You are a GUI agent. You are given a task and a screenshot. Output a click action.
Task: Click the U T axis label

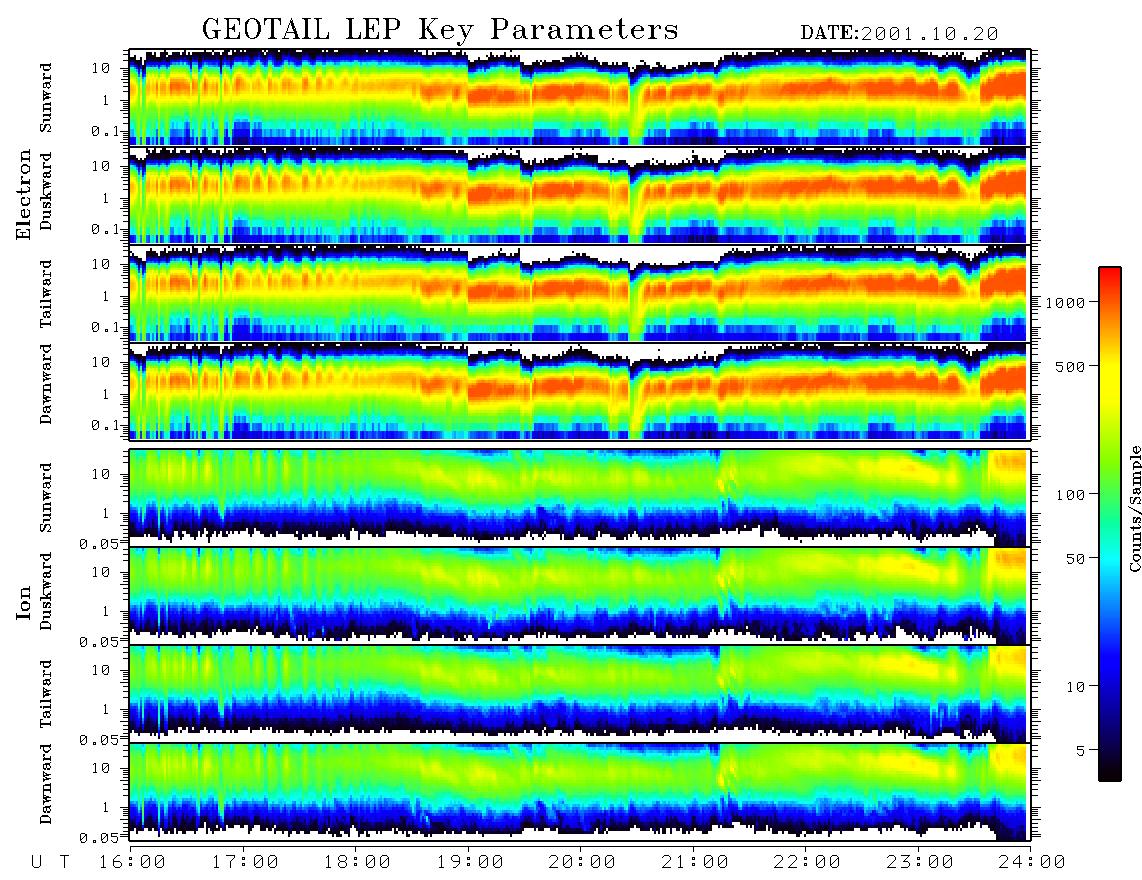[51, 862]
